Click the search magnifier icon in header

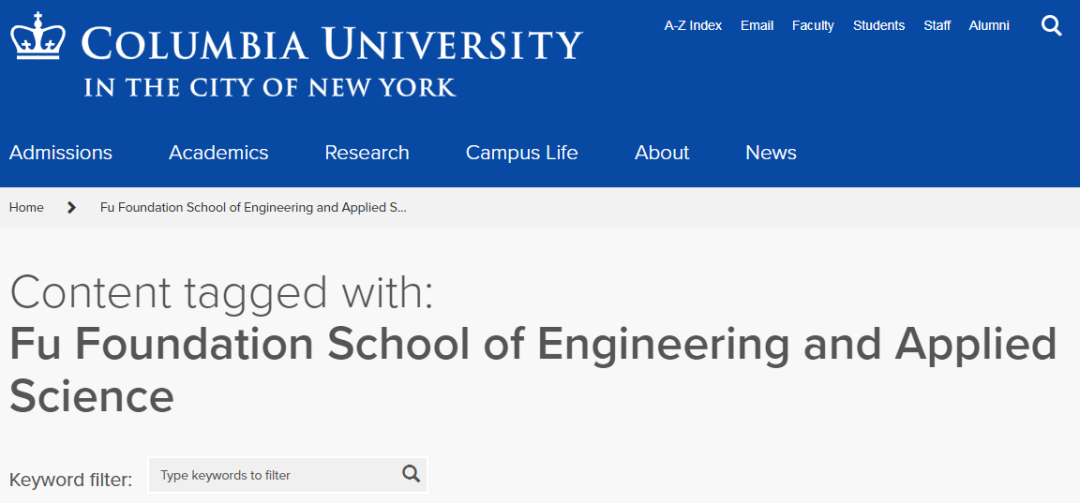(1051, 26)
